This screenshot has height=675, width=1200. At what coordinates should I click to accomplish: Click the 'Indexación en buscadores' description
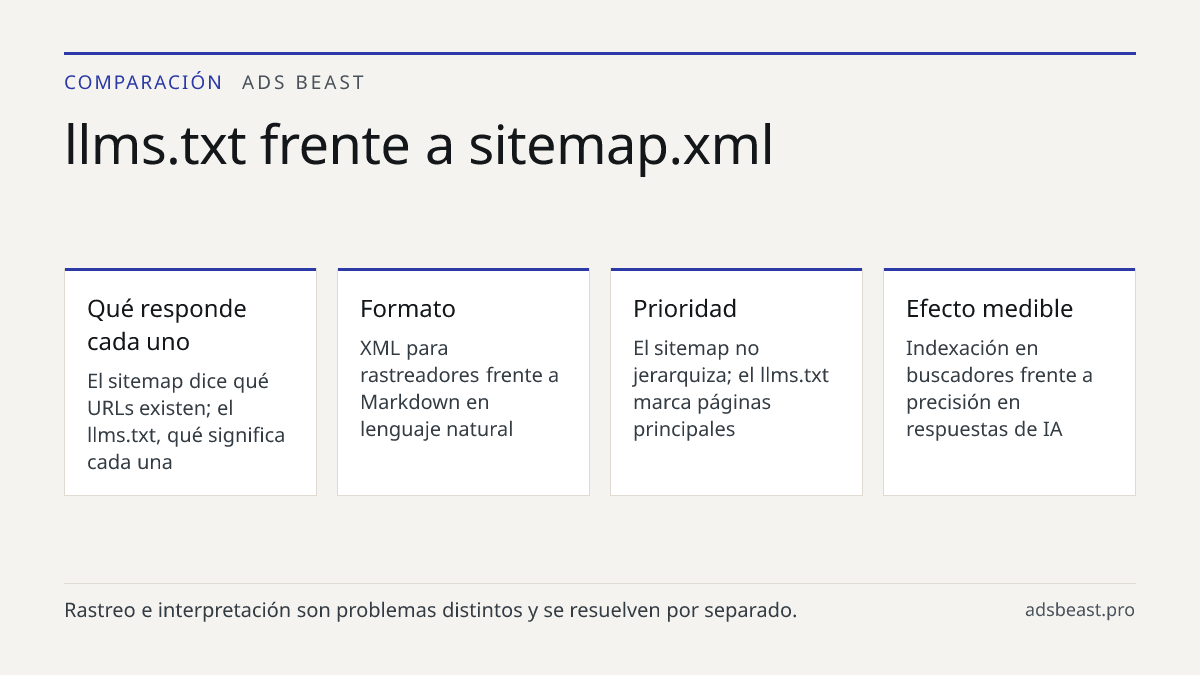coord(999,389)
